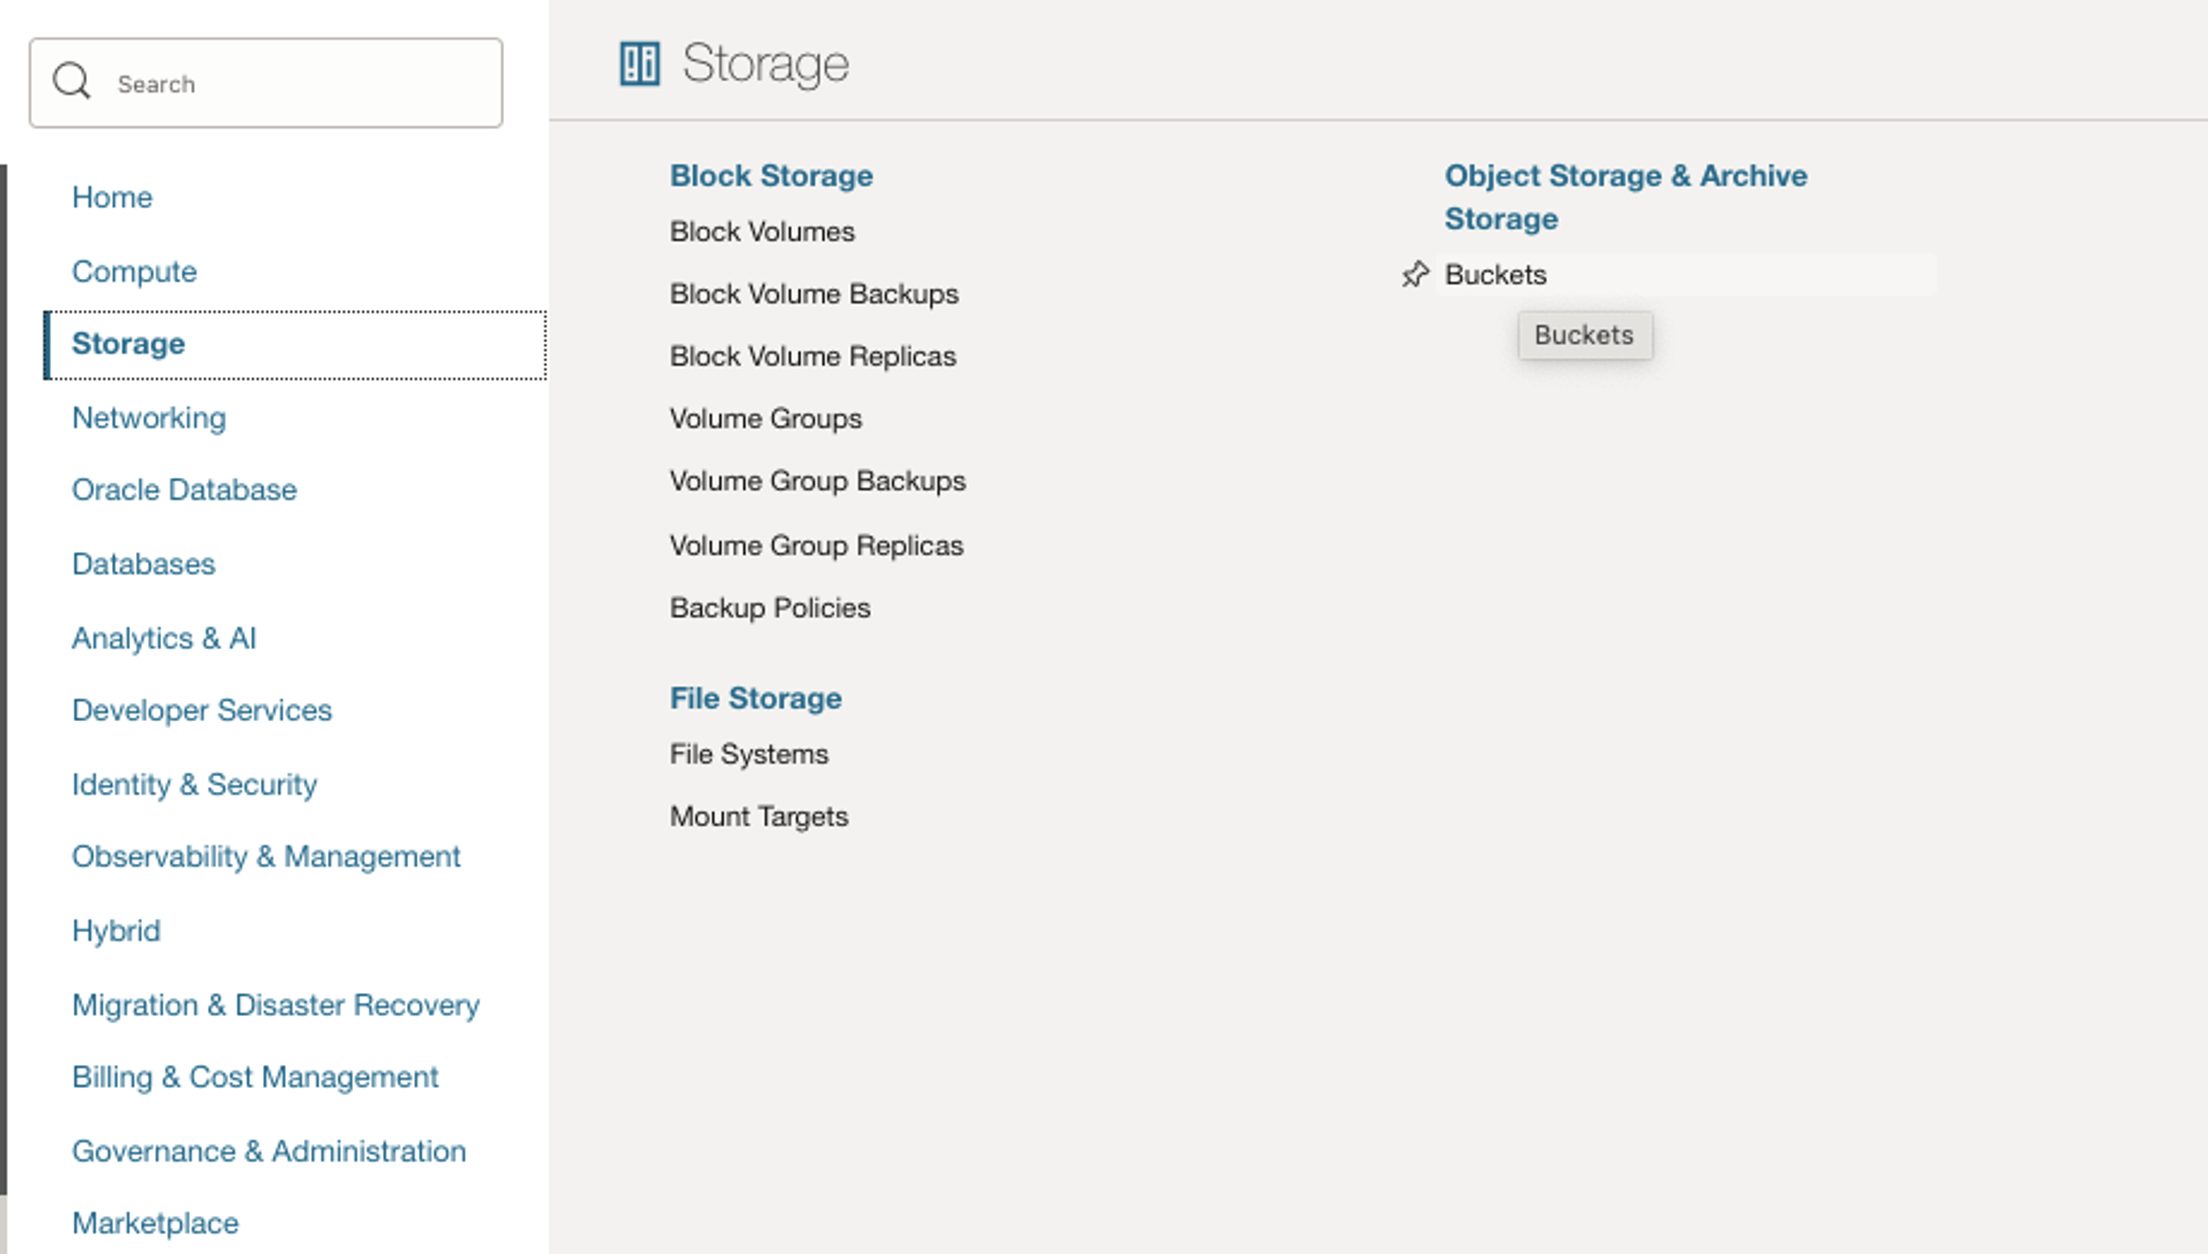Open Volume Group Replicas
This screenshot has width=2208, height=1254.
point(817,545)
